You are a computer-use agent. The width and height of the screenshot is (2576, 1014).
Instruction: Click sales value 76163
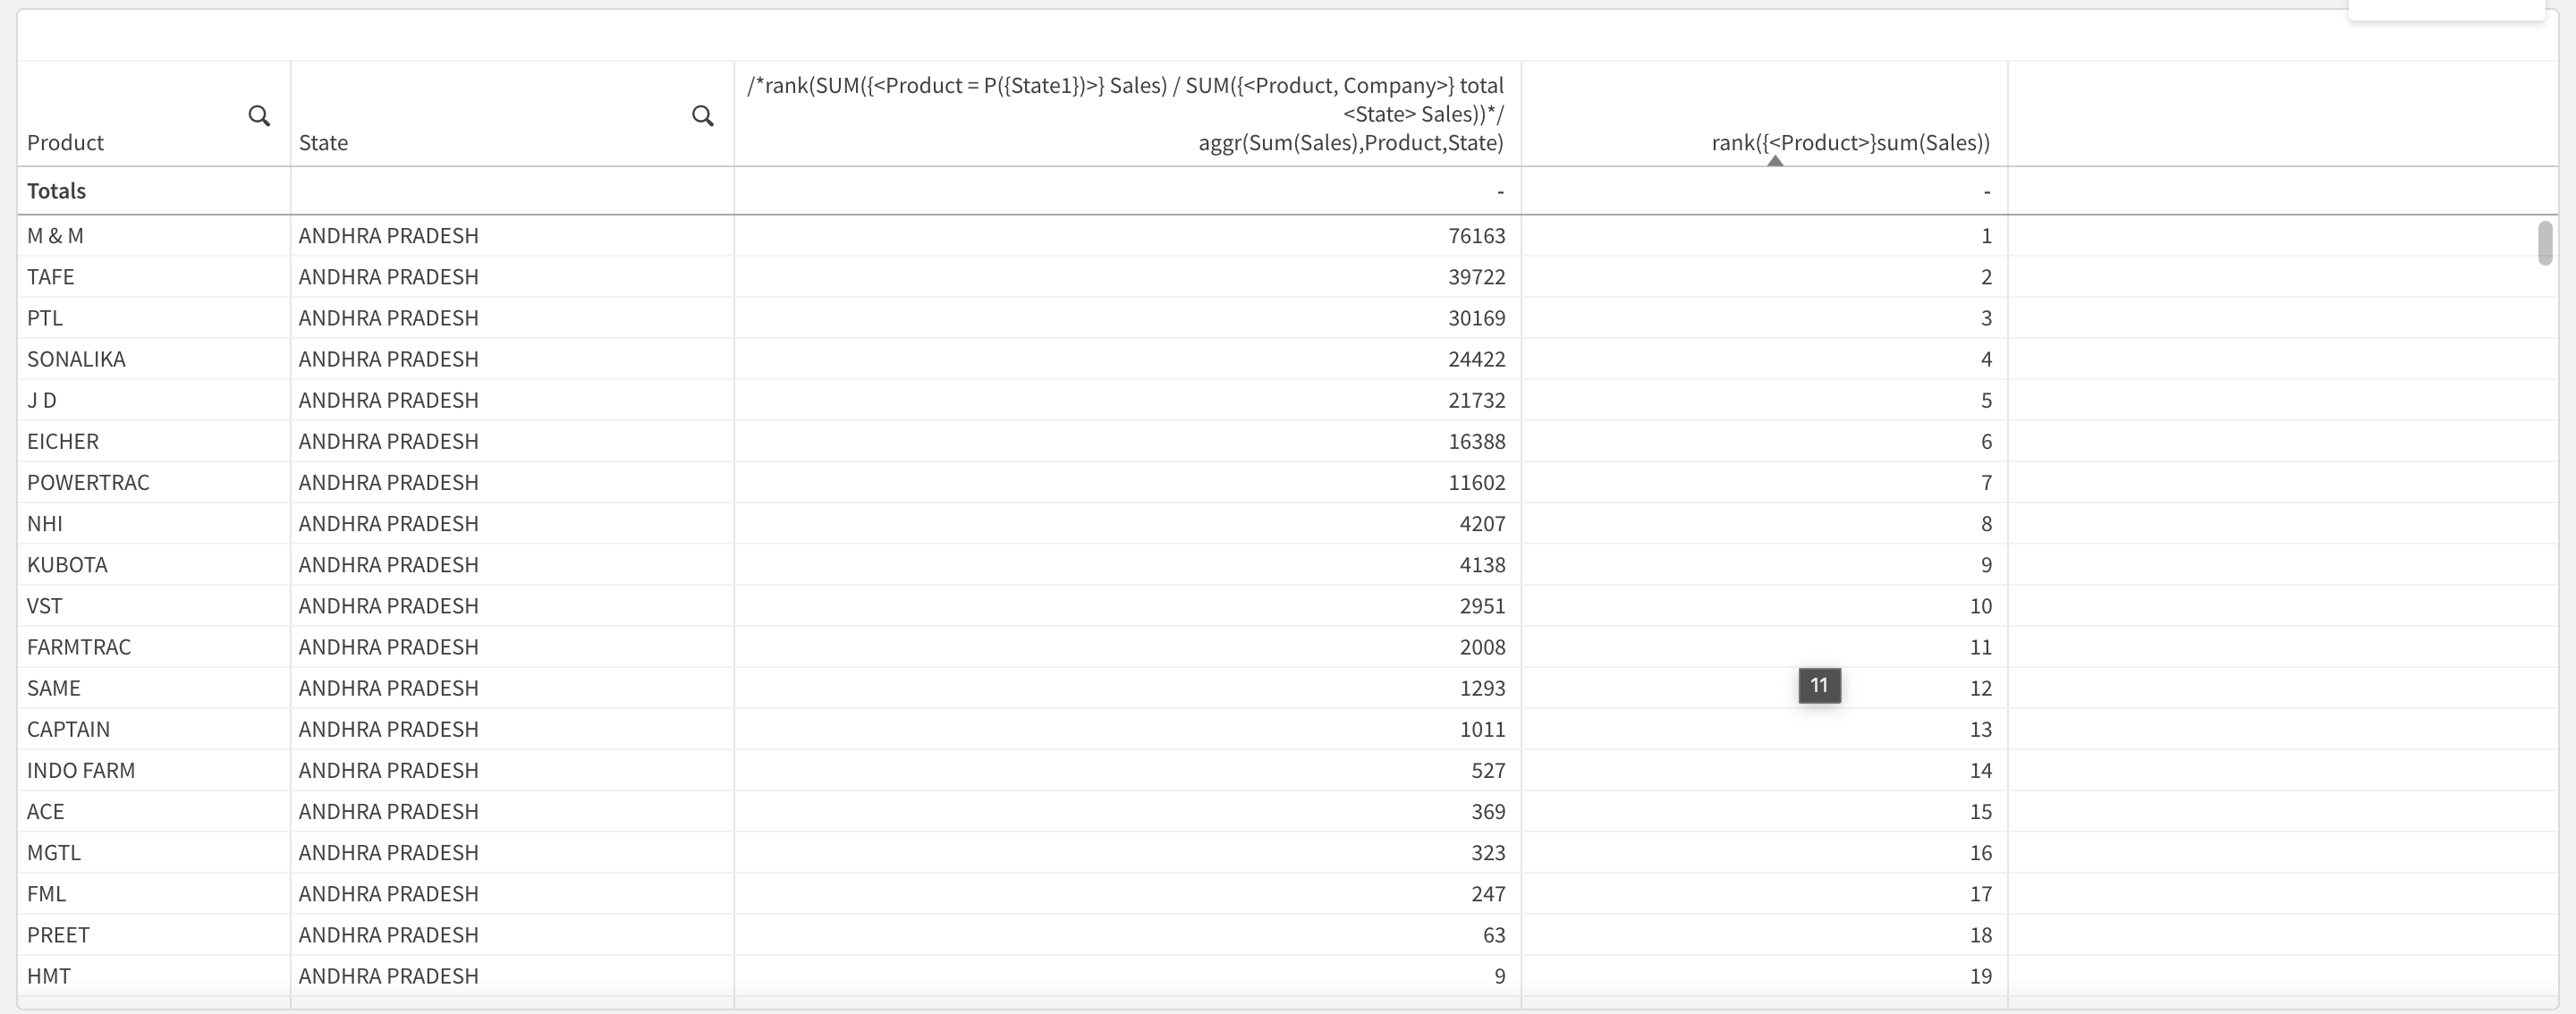point(1476,236)
